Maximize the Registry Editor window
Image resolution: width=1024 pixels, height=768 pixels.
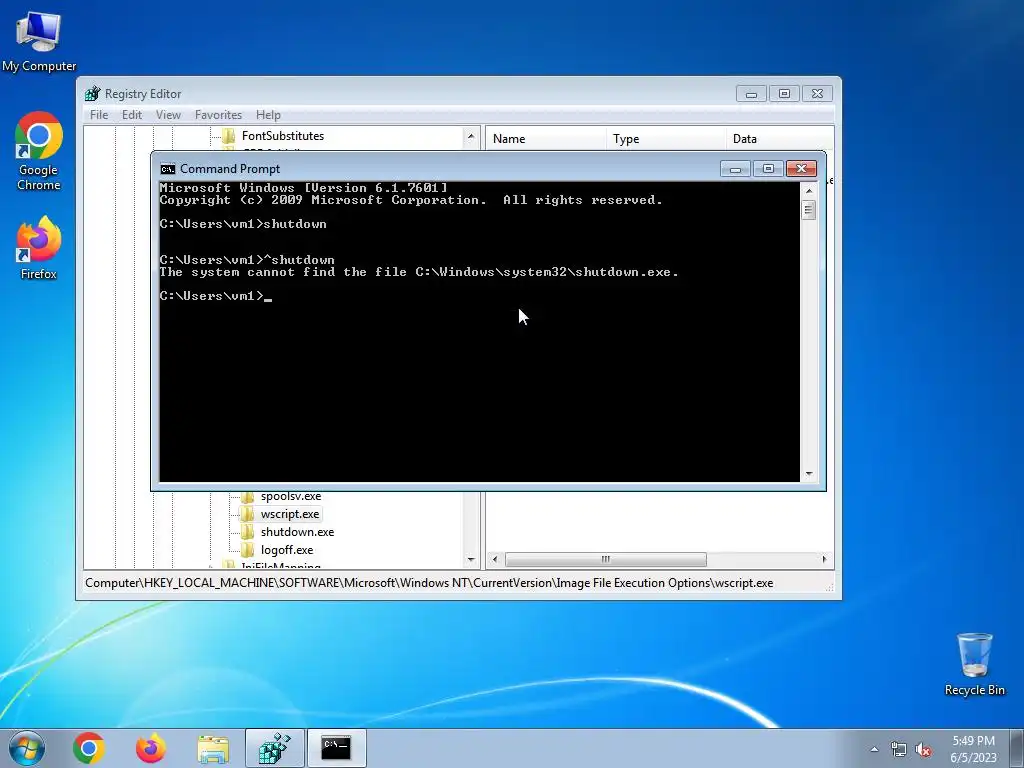784,94
